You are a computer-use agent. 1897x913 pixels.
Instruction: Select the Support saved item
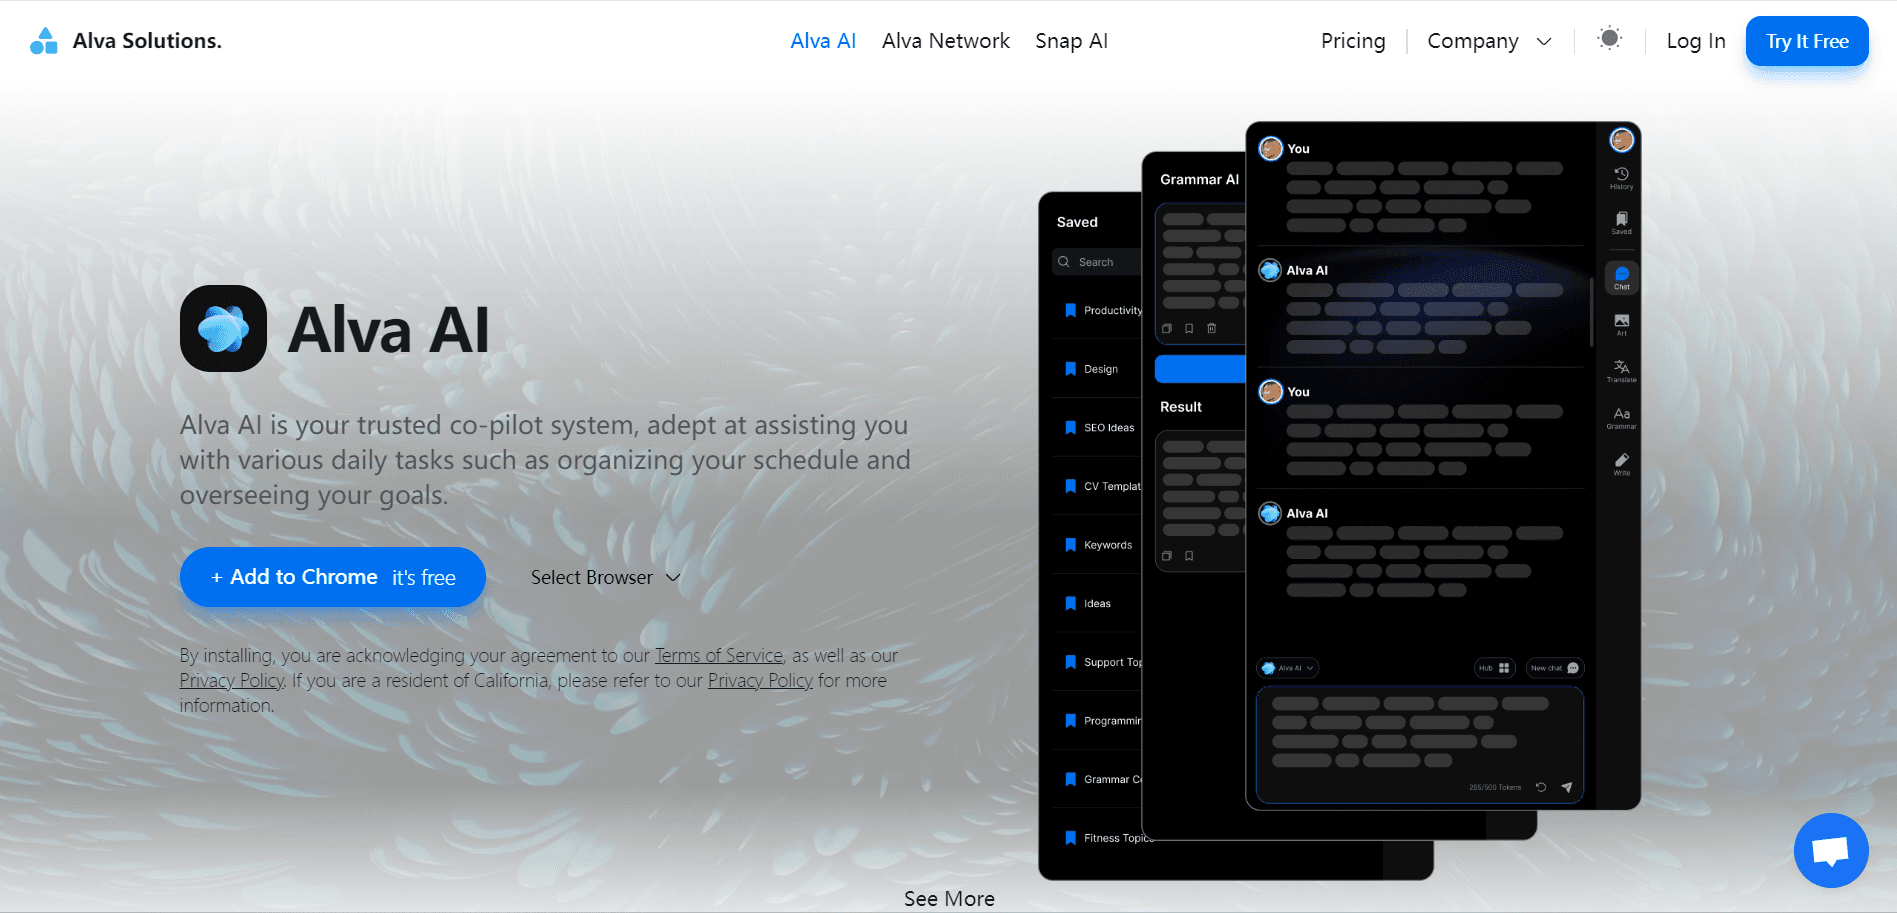(1101, 662)
